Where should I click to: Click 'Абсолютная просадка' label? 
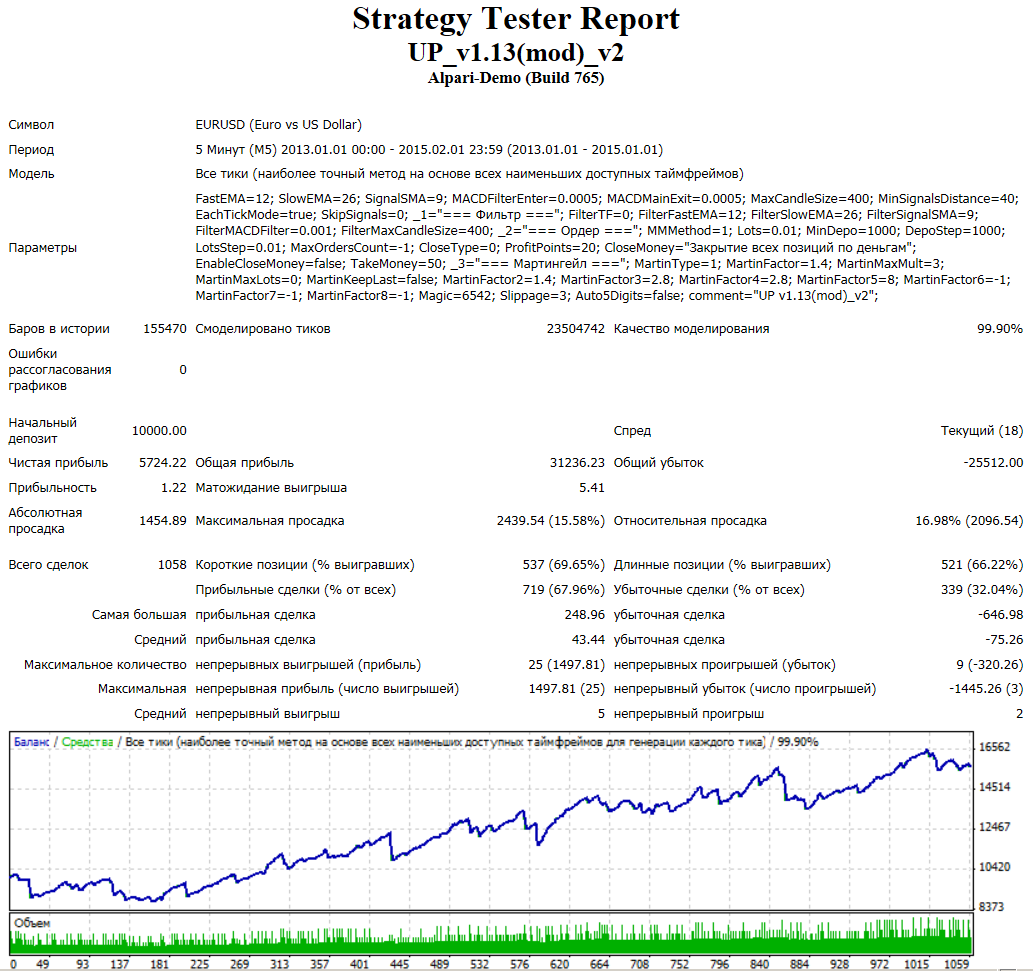[x=45, y=521]
